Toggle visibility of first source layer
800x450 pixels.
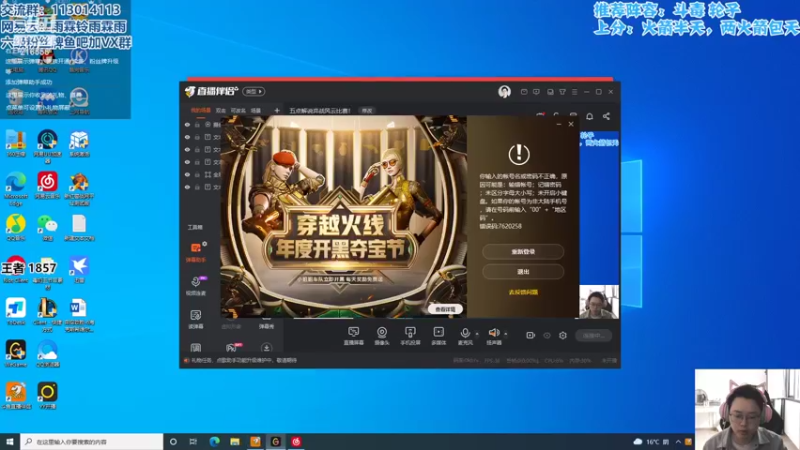tap(187, 124)
